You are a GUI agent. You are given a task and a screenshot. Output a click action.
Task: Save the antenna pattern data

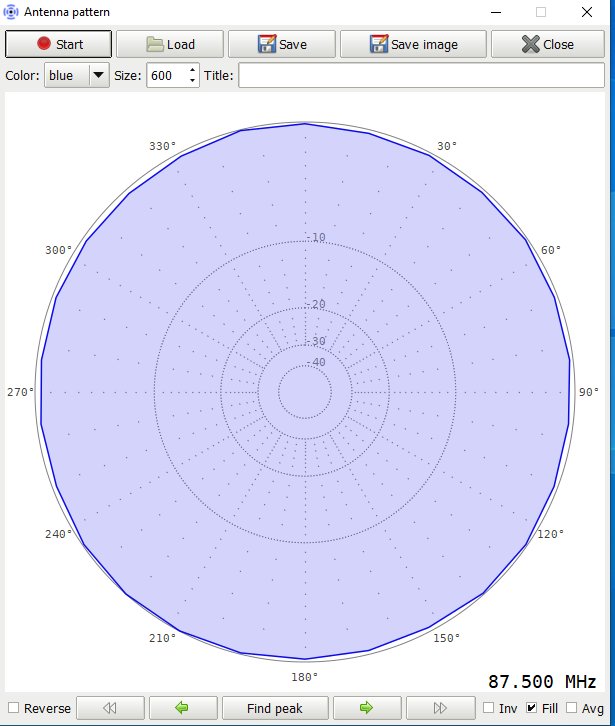(x=282, y=44)
